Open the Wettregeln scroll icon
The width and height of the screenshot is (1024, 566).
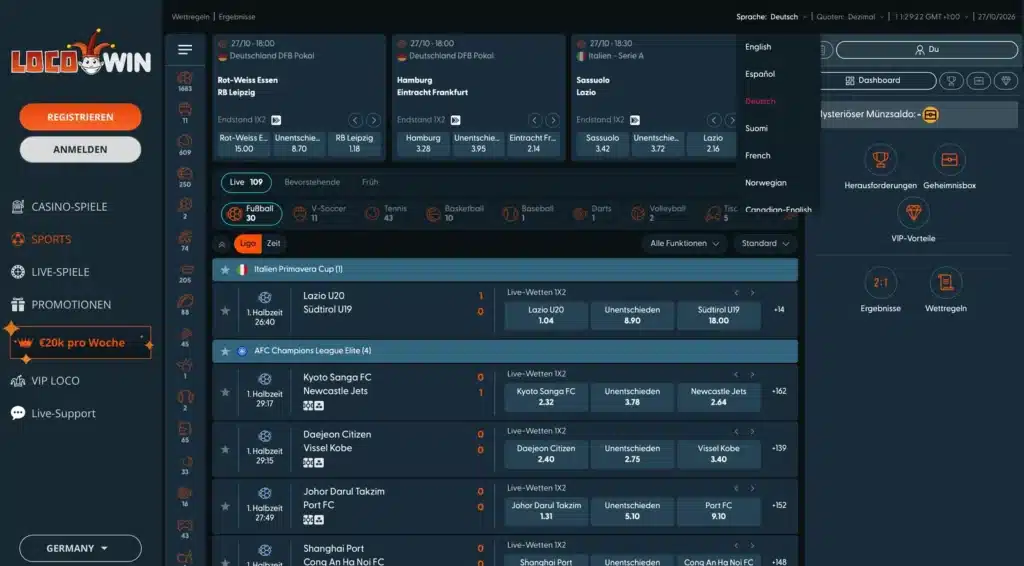945,283
